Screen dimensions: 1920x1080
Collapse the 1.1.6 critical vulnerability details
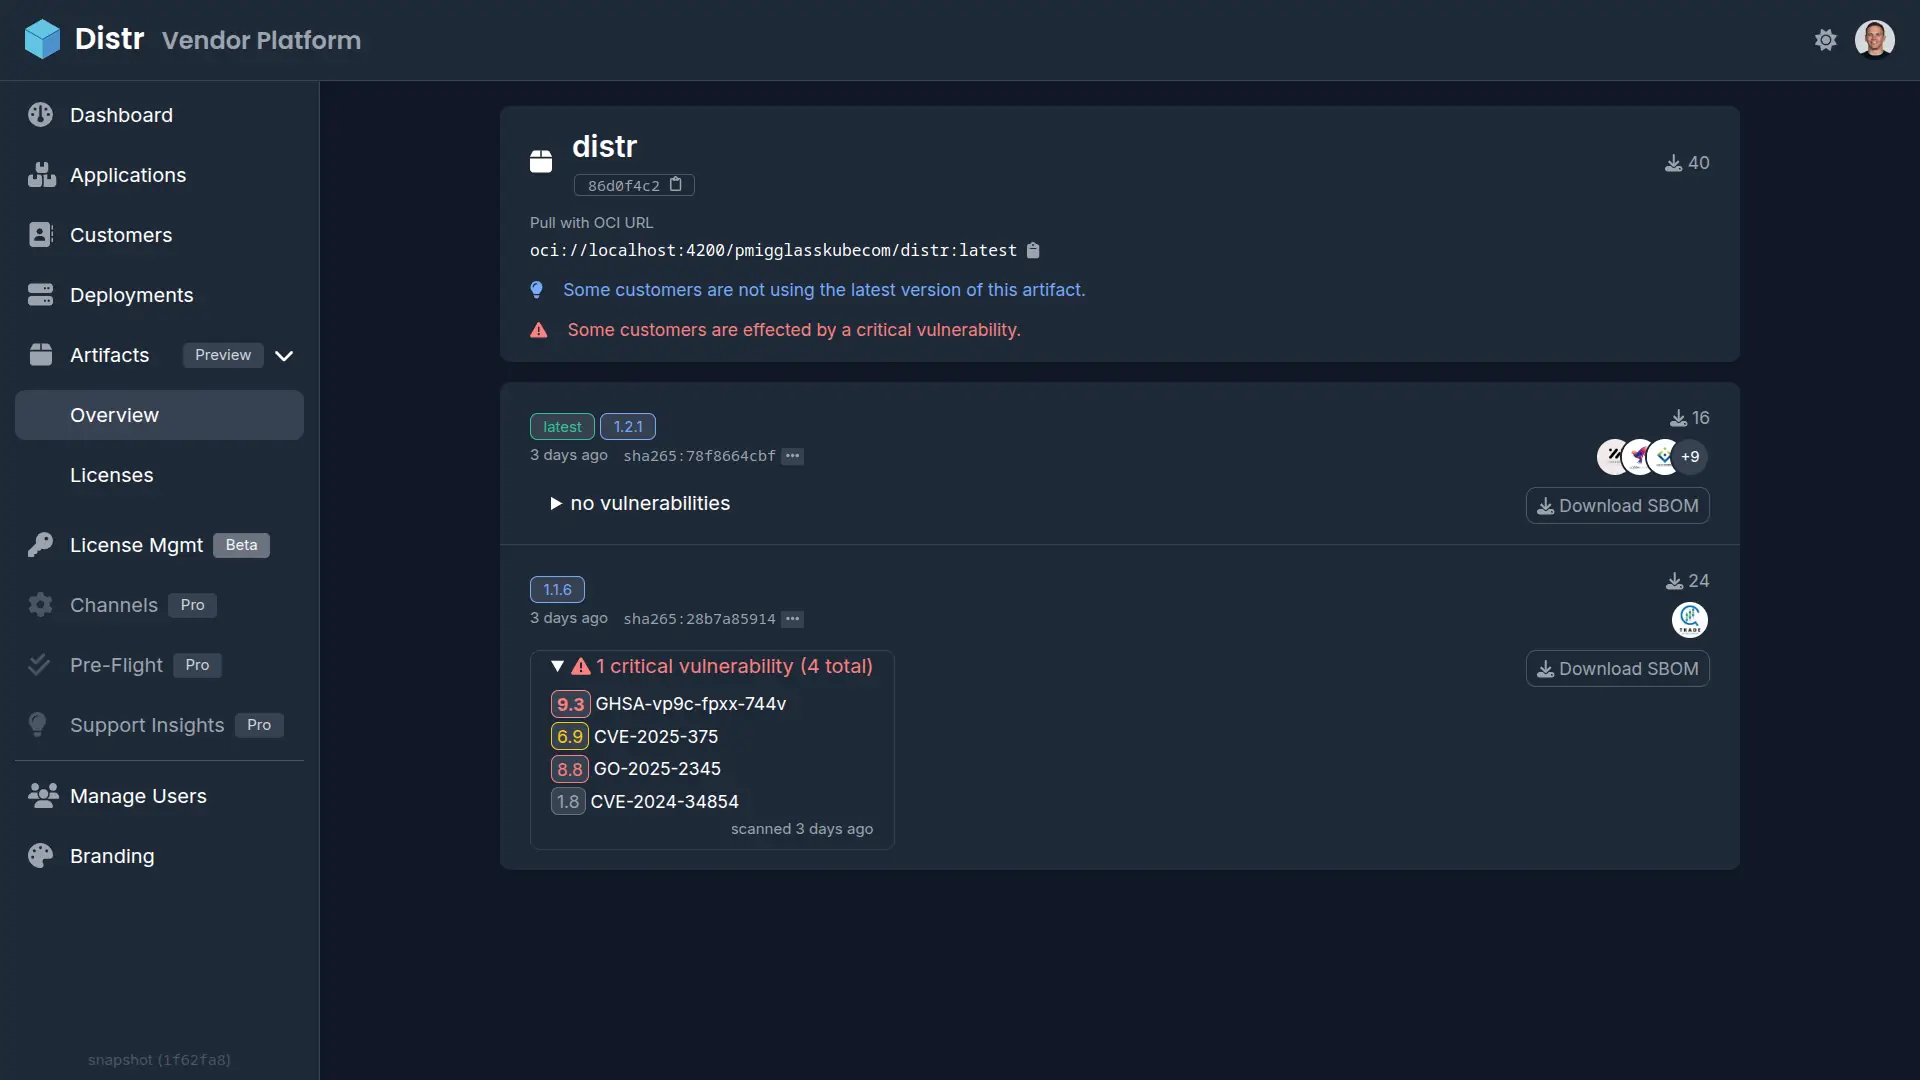[556, 666]
